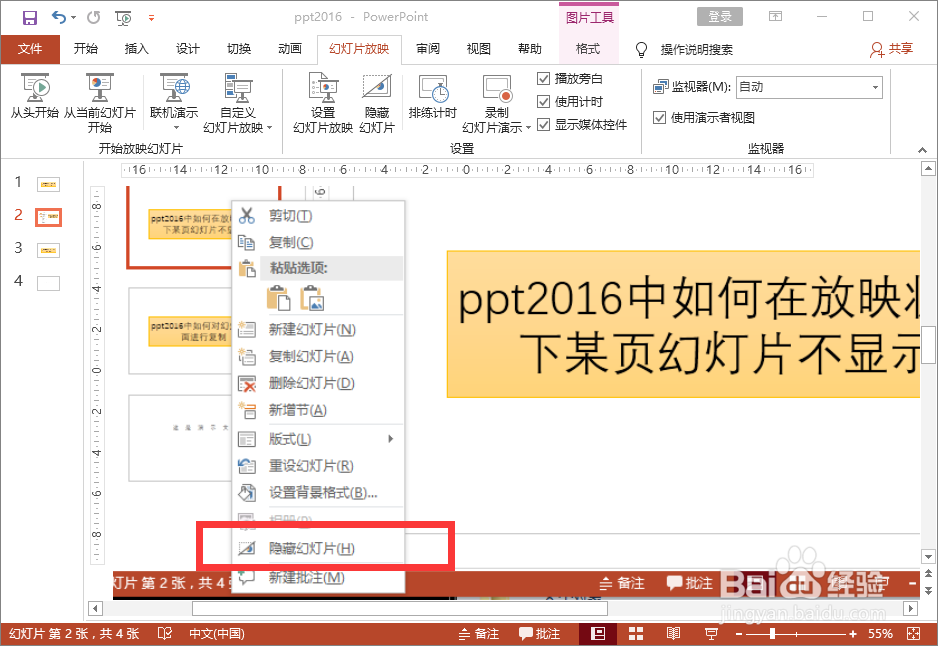The image size is (938, 646).
Task: Switch to Slide Sorter view icon
Action: click(x=636, y=633)
